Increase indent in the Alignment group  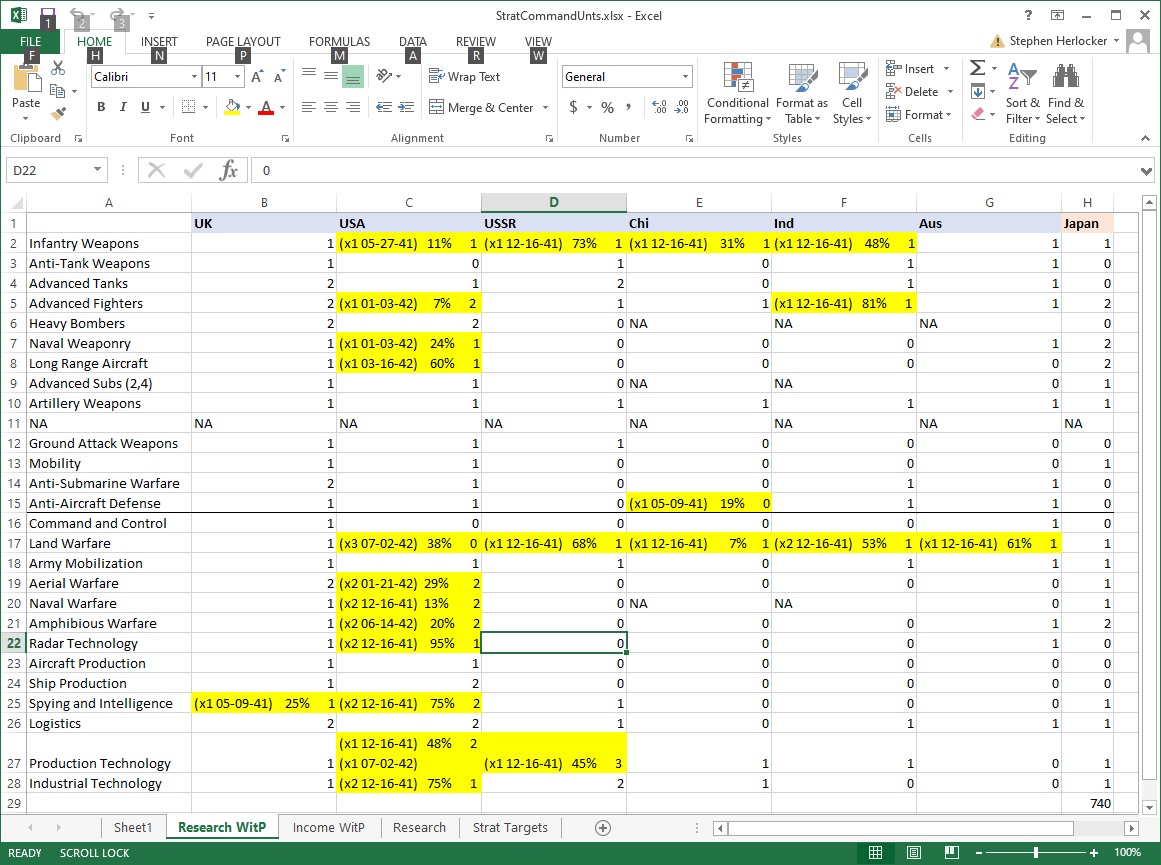pyautogui.click(x=406, y=107)
